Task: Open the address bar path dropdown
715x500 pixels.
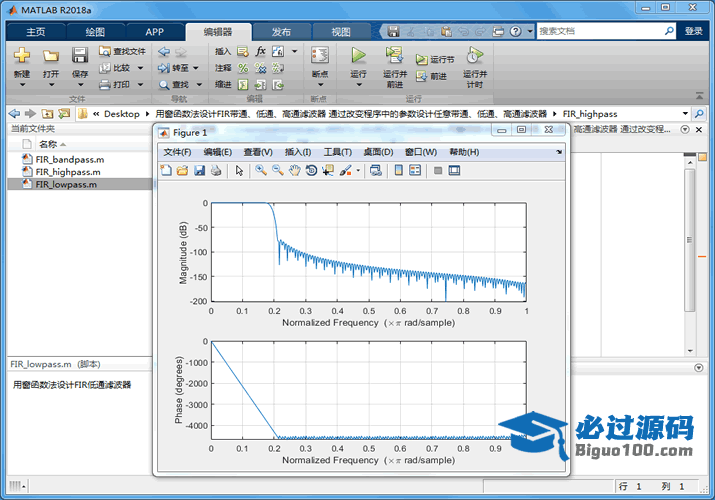Action: [x=686, y=114]
